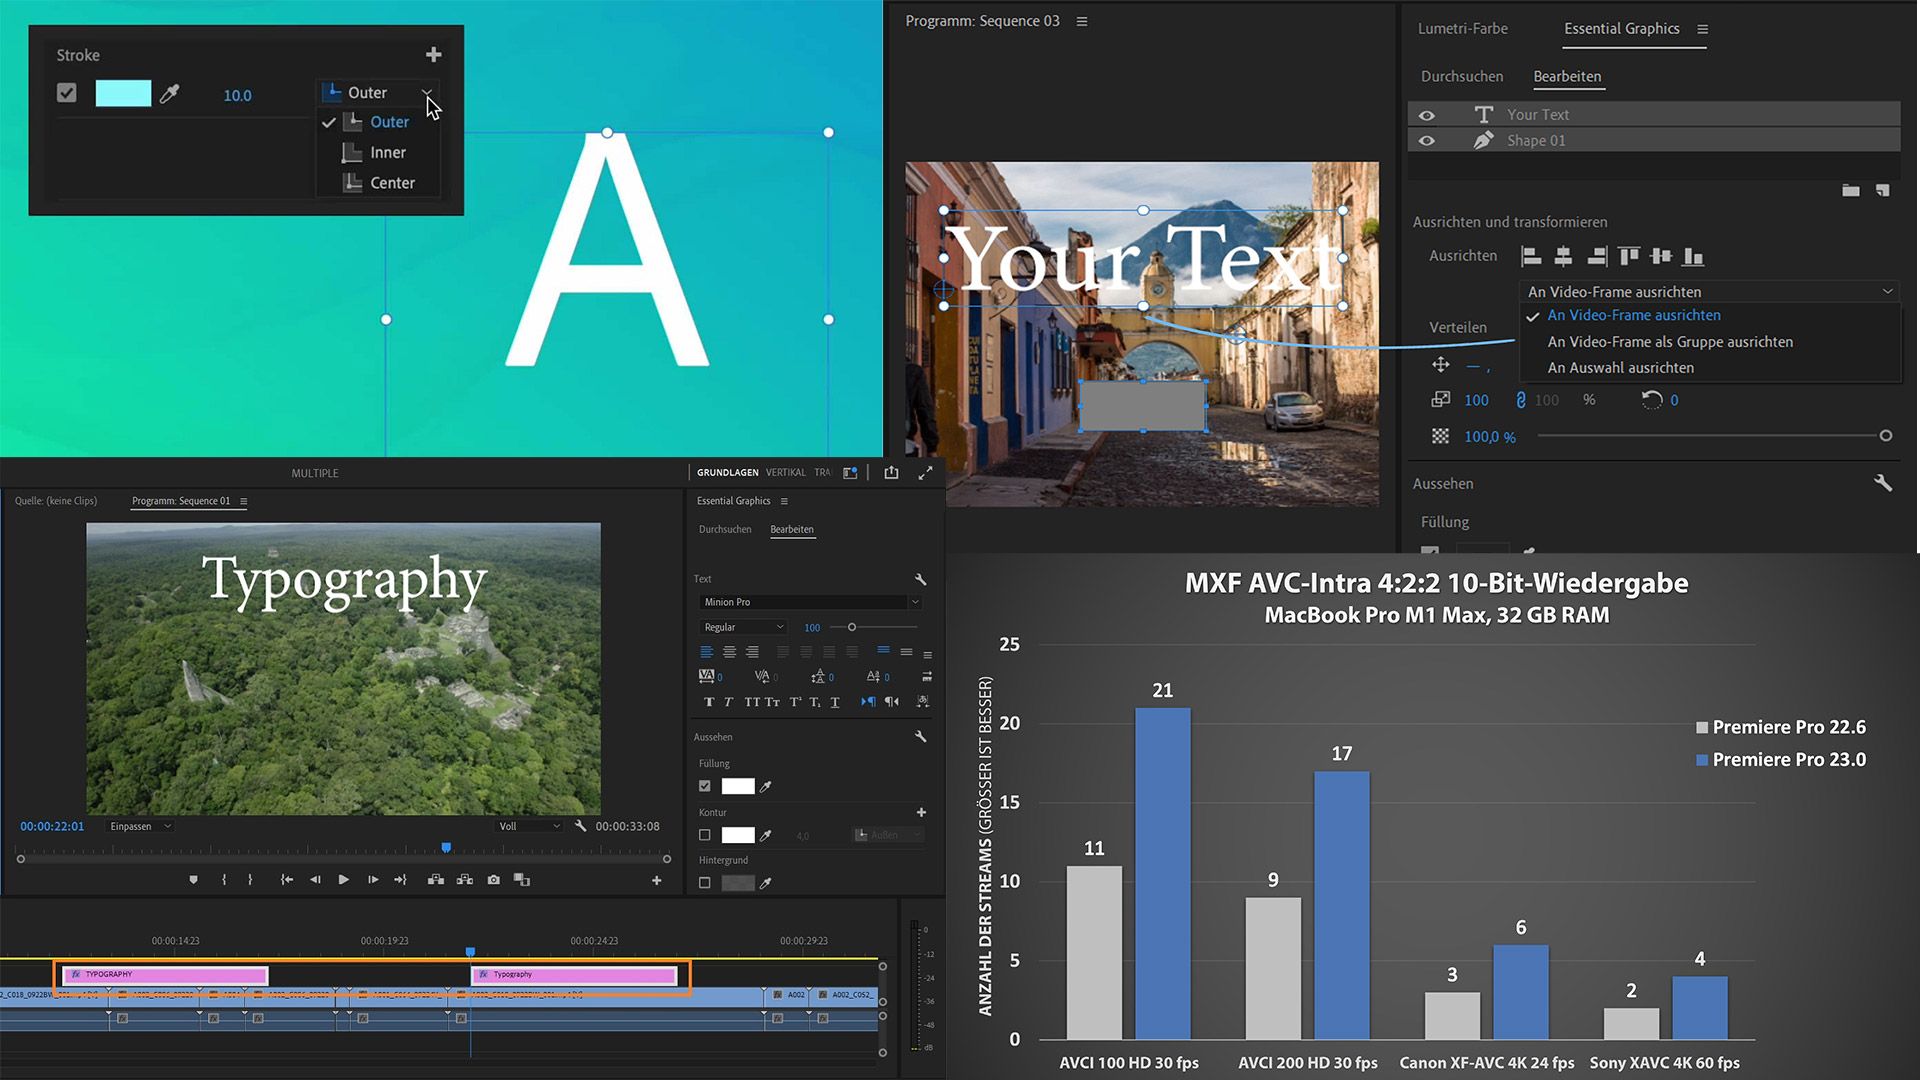Open the Minion Pro font dropdown

point(913,602)
